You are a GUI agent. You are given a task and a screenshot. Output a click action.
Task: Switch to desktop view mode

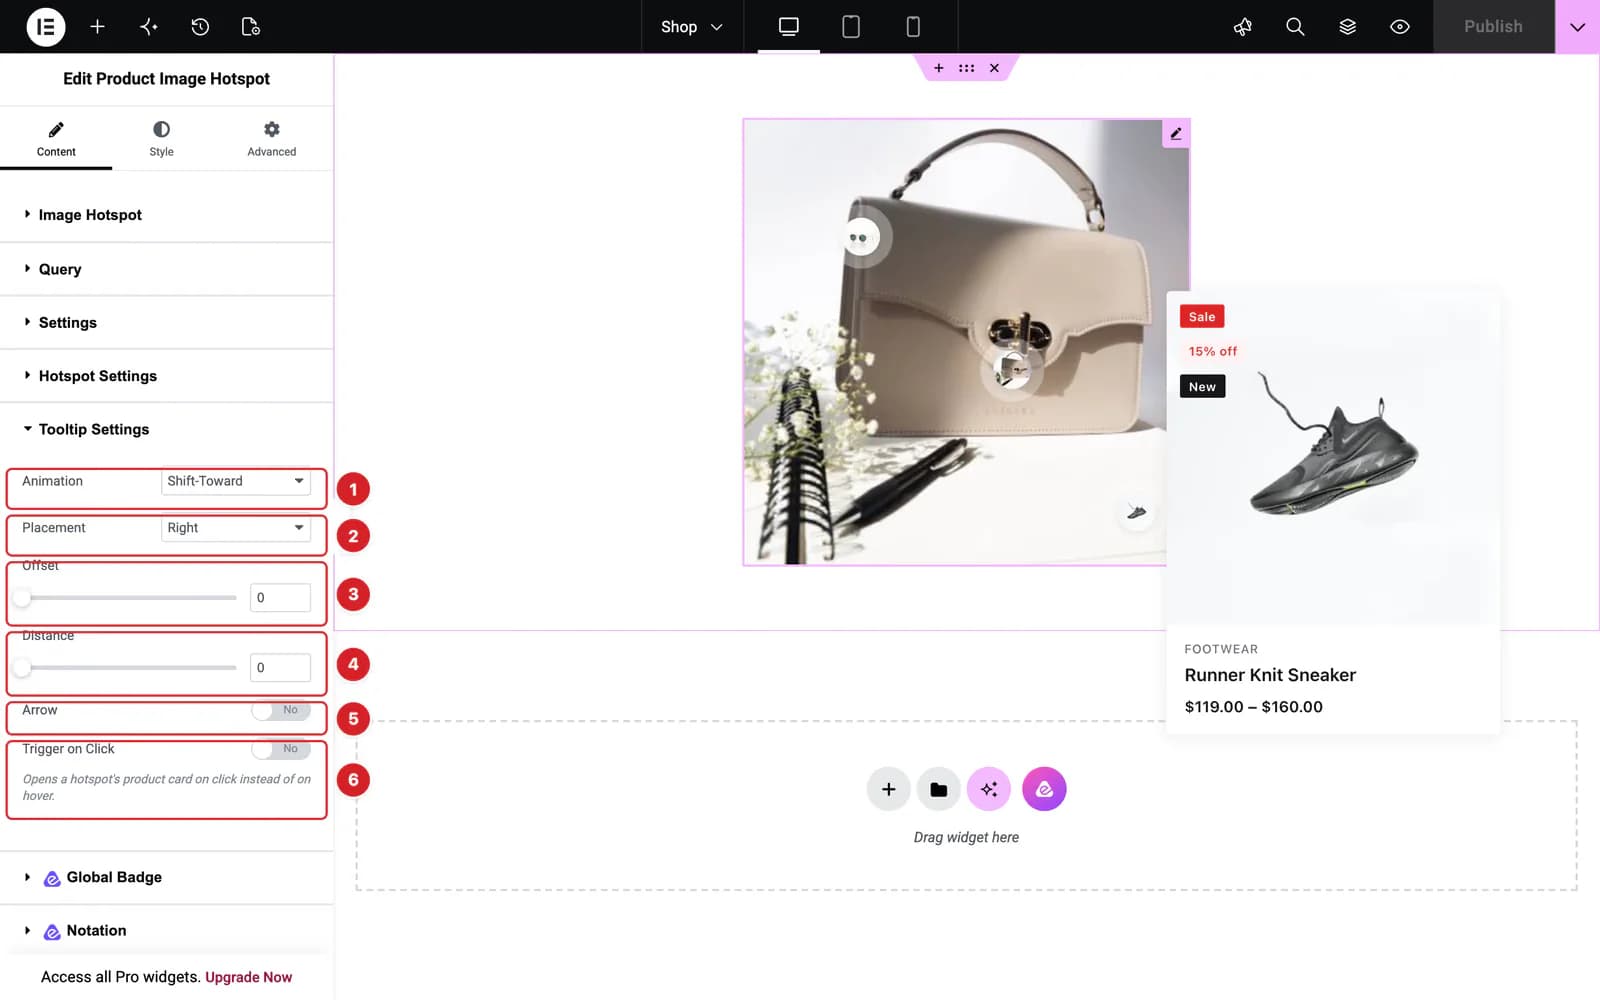pos(789,27)
